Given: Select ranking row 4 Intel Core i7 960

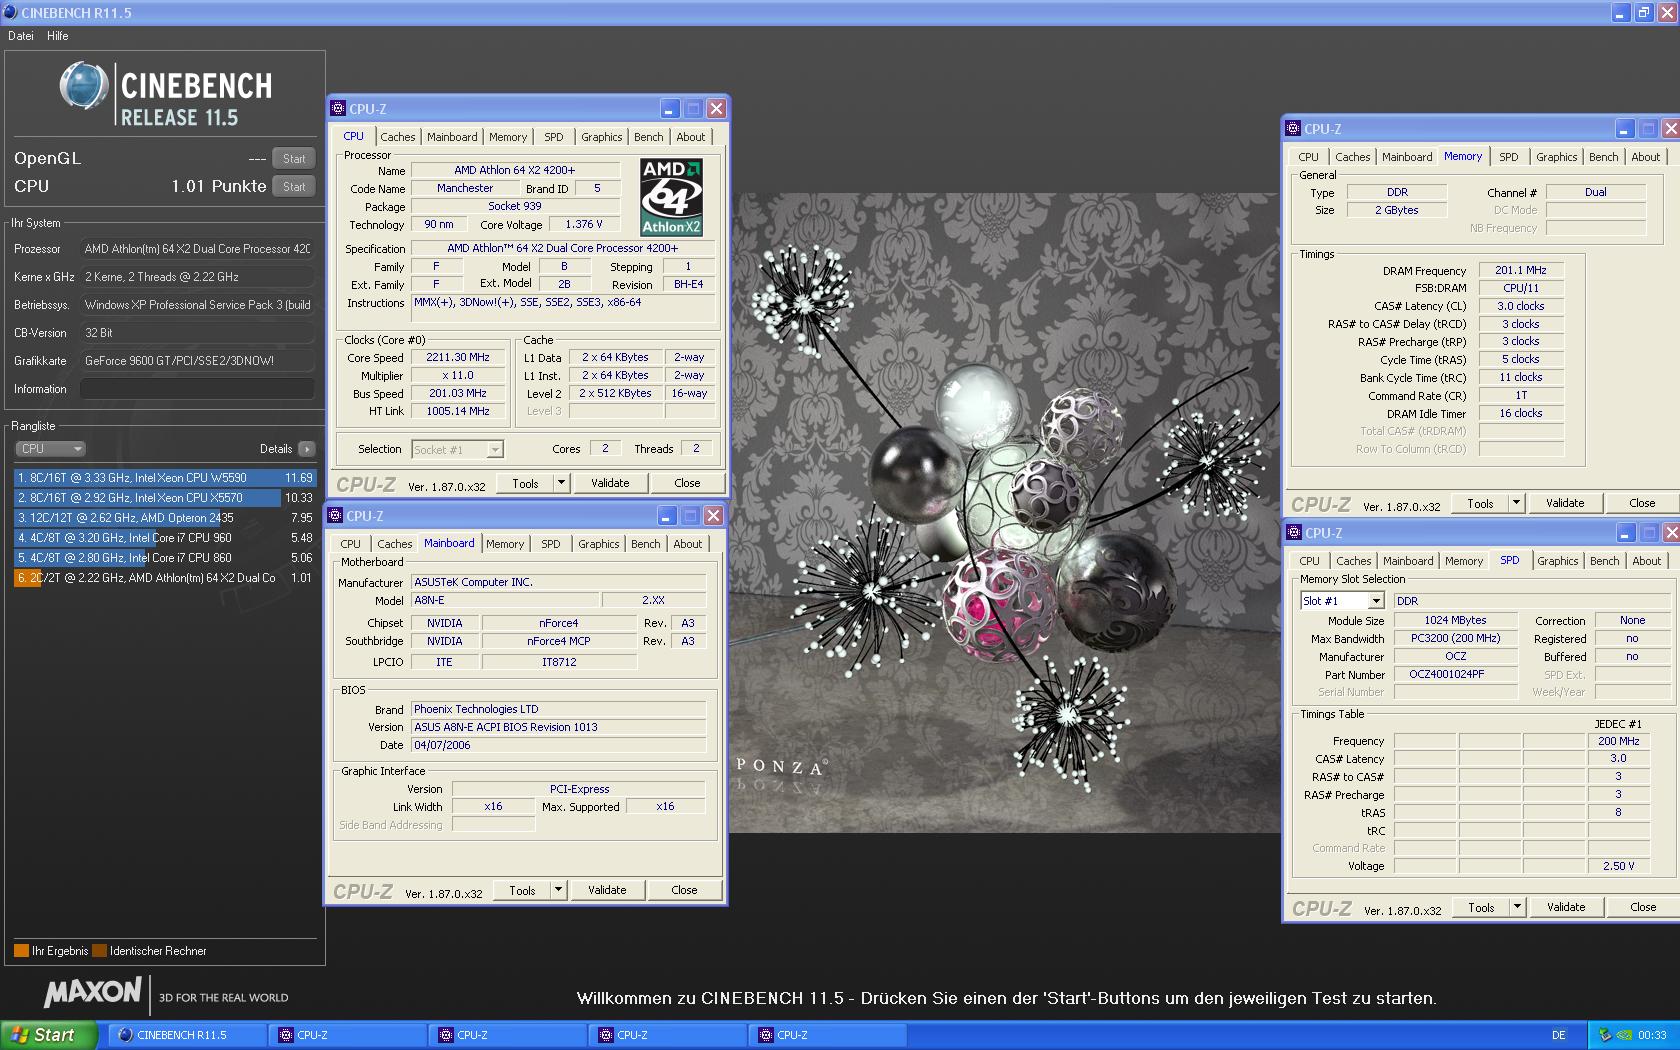Looking at the screenshot, I should pos(165,538).
